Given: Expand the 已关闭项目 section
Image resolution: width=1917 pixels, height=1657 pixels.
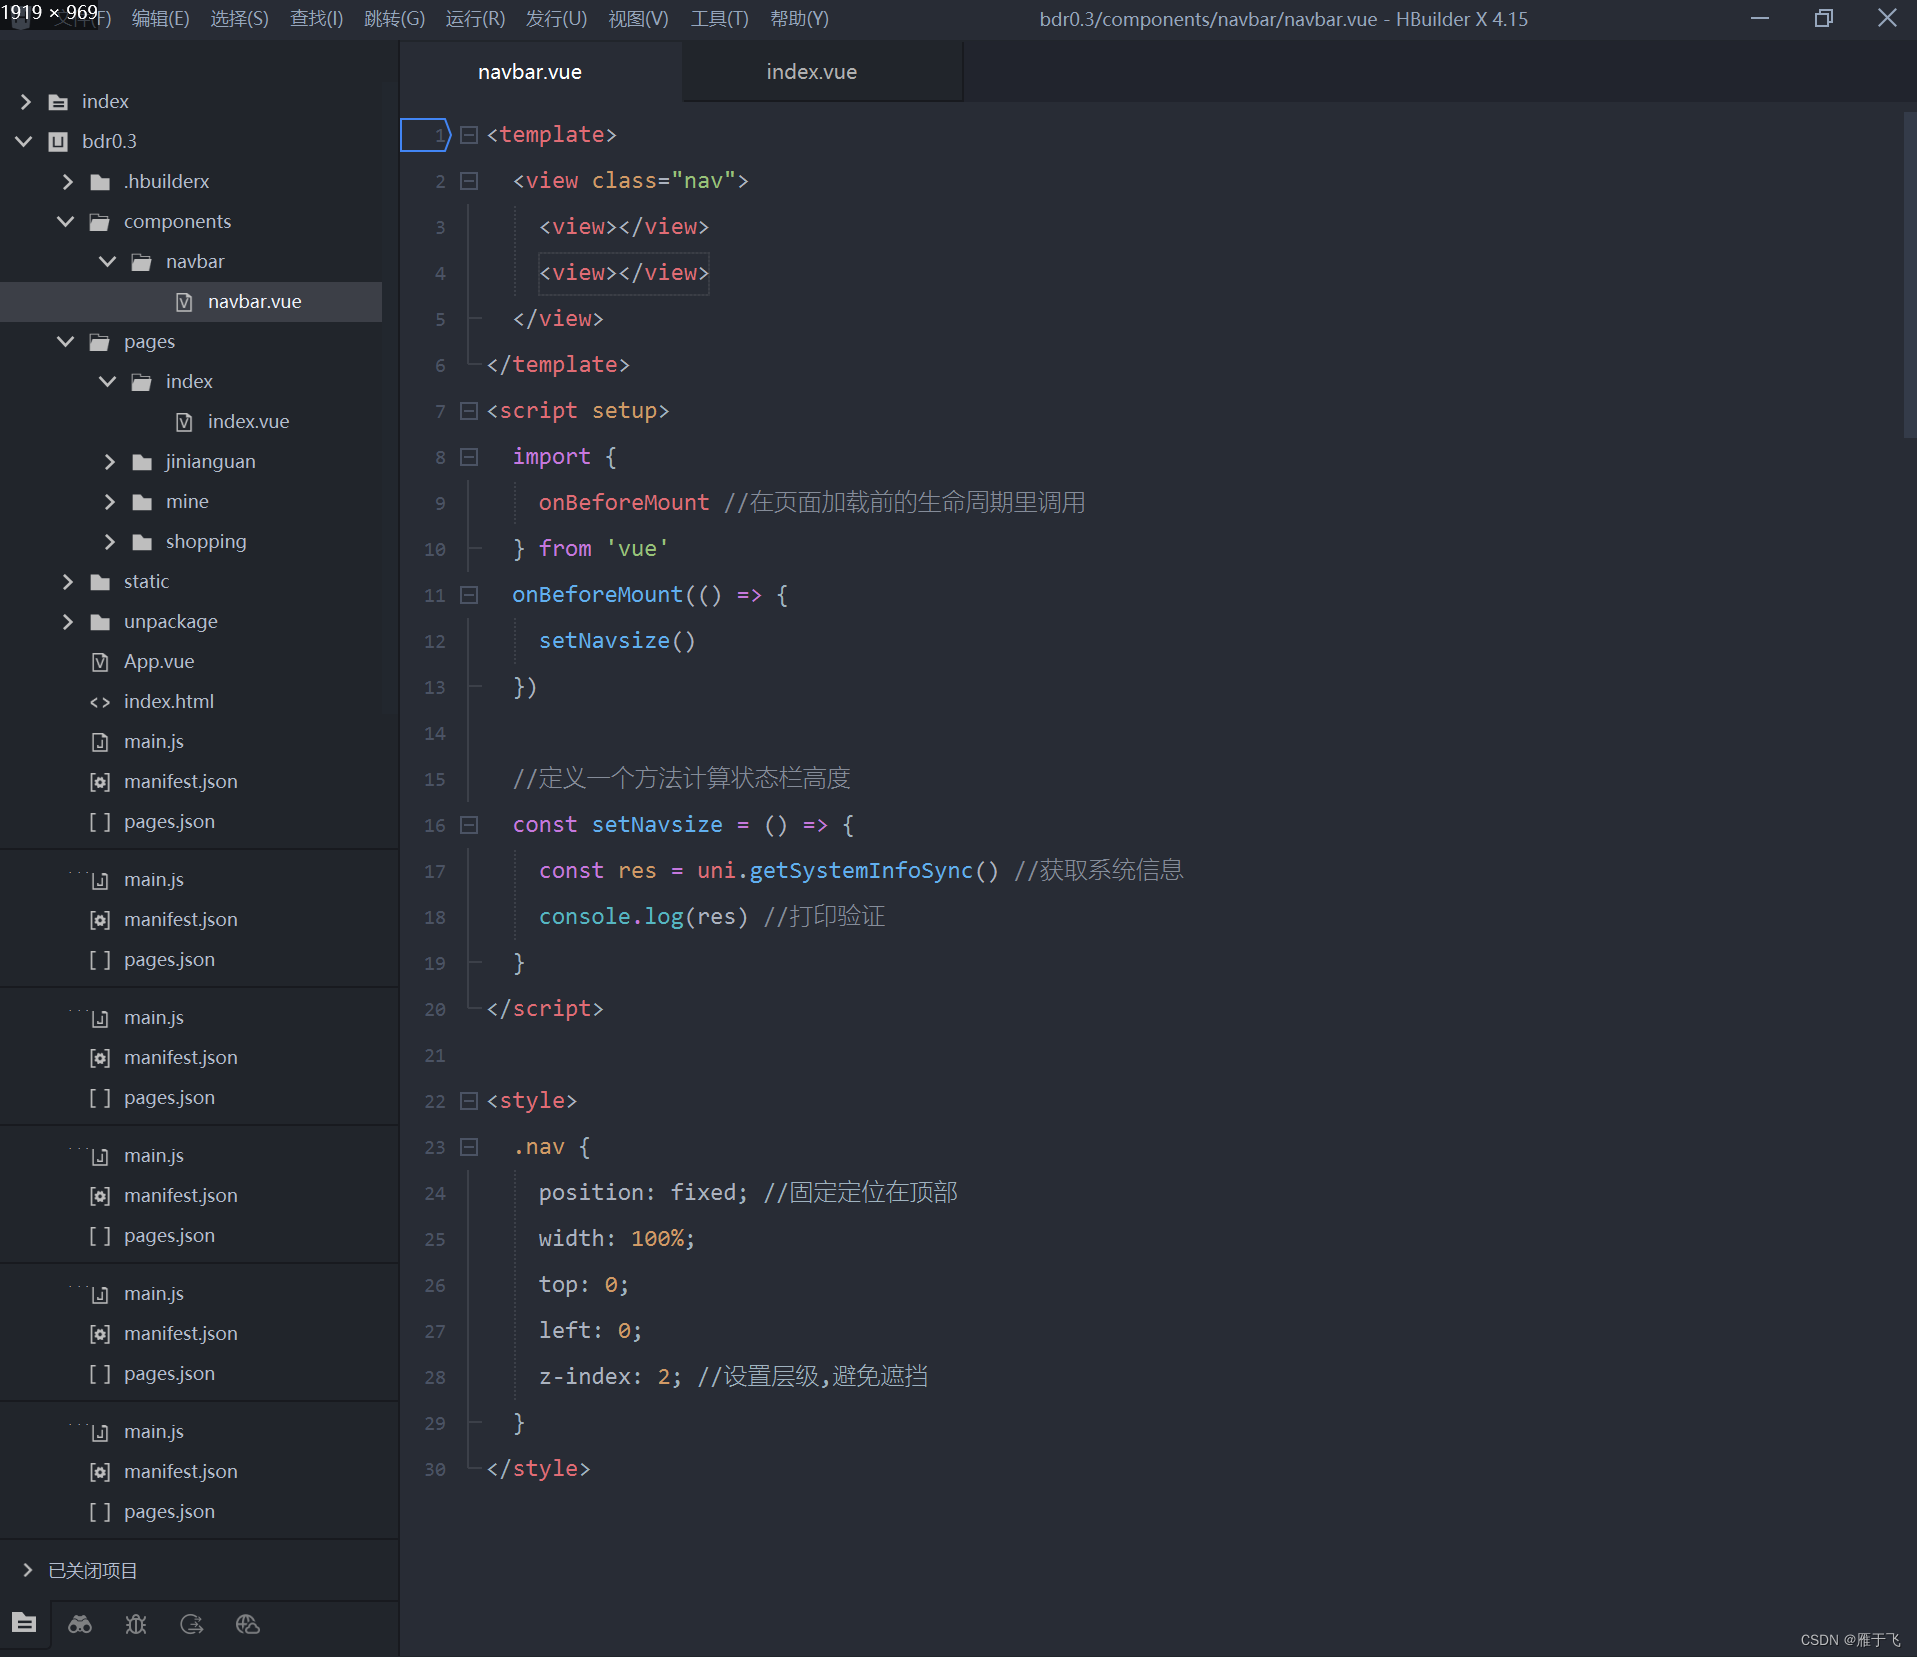Looking at the screenshot, I should [x=28, y=1570].
